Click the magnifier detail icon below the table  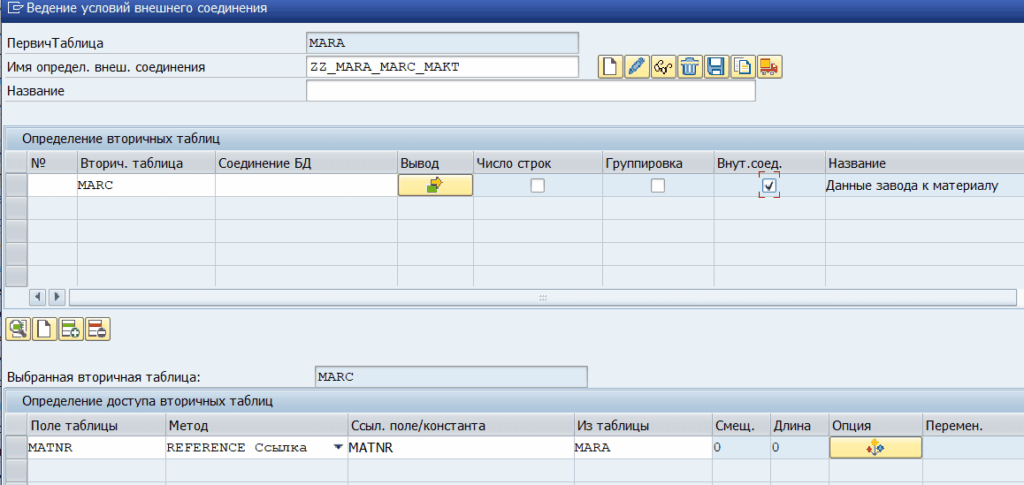[17, 329]
